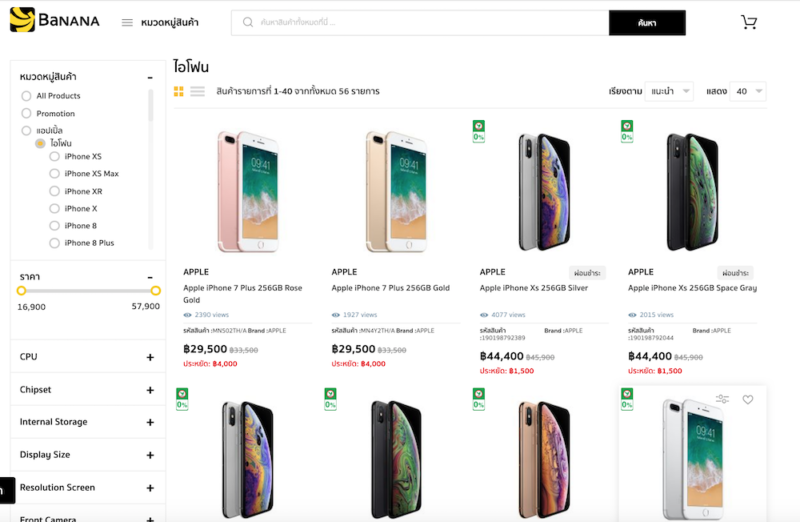Choose the Promotion category radio button

coord(27,114)
